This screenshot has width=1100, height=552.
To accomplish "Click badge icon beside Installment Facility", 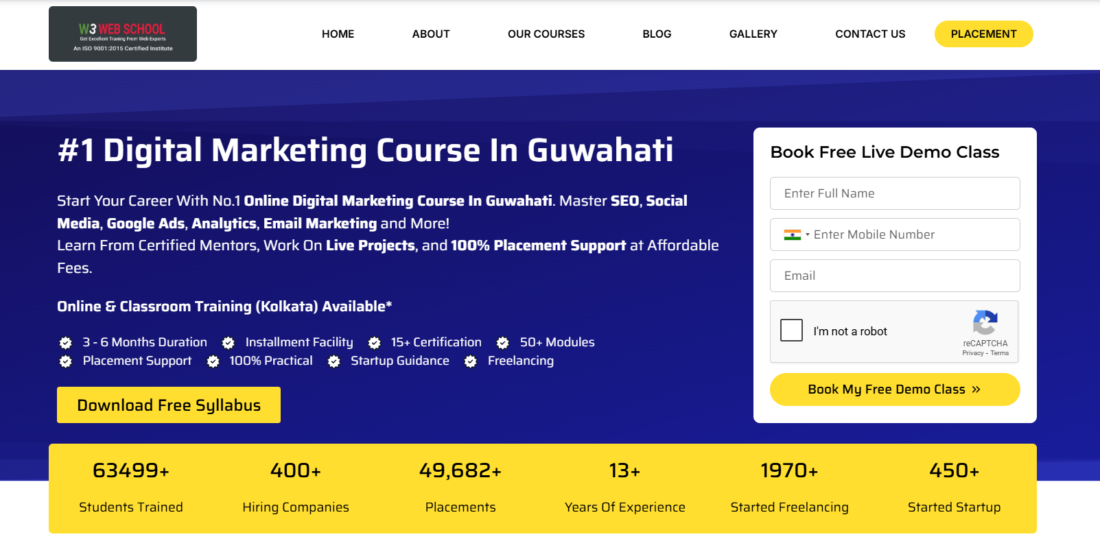I will [228, 343].
